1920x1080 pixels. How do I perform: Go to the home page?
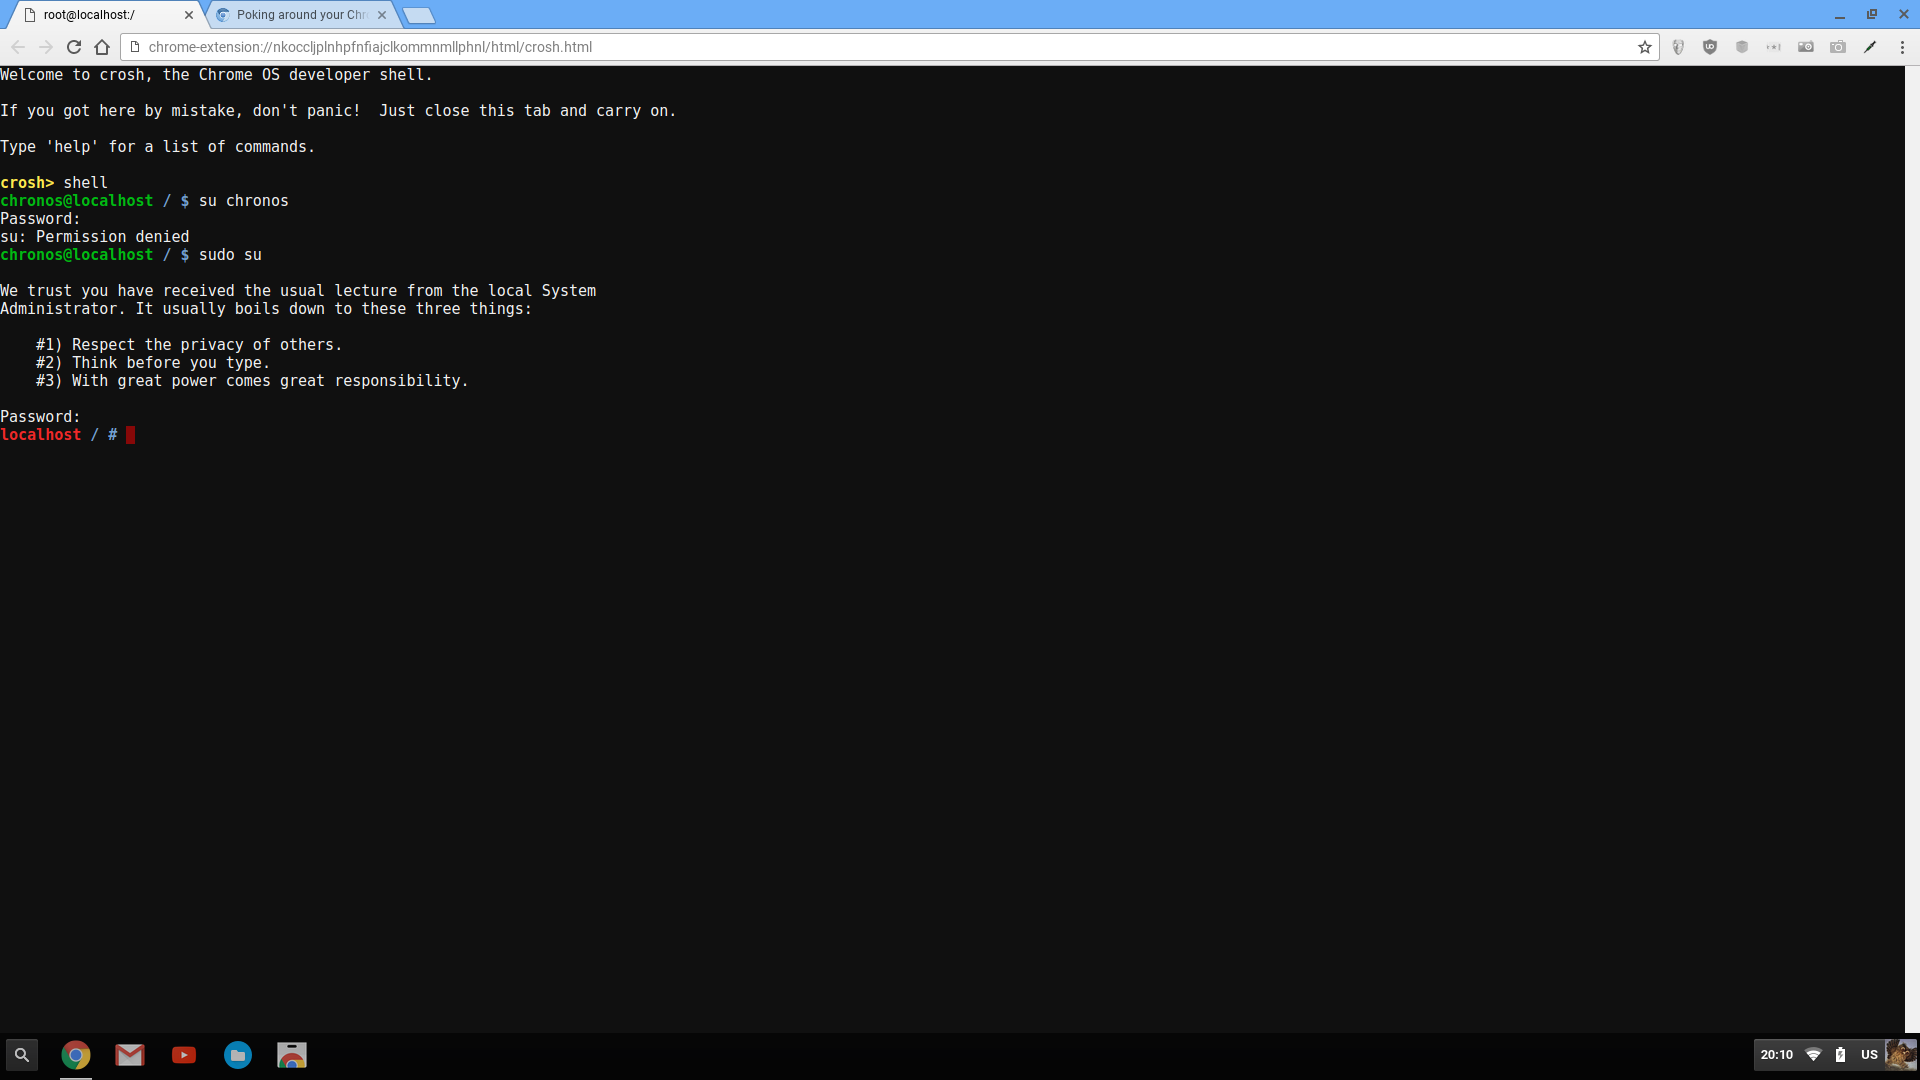tap(102, 47)
